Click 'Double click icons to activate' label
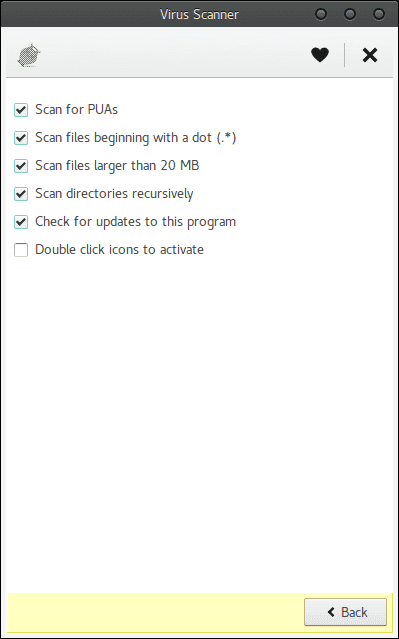The height and width of the screenshot is (639, 399). (119, 249)
